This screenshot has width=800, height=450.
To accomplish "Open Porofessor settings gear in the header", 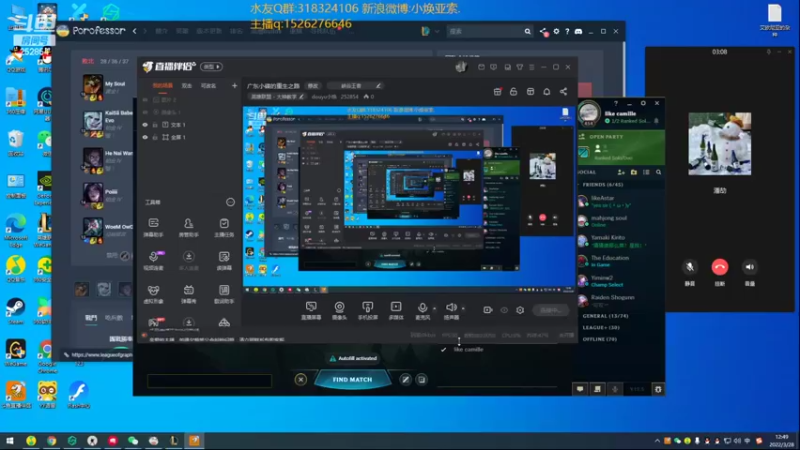I will tap(556, 31).
